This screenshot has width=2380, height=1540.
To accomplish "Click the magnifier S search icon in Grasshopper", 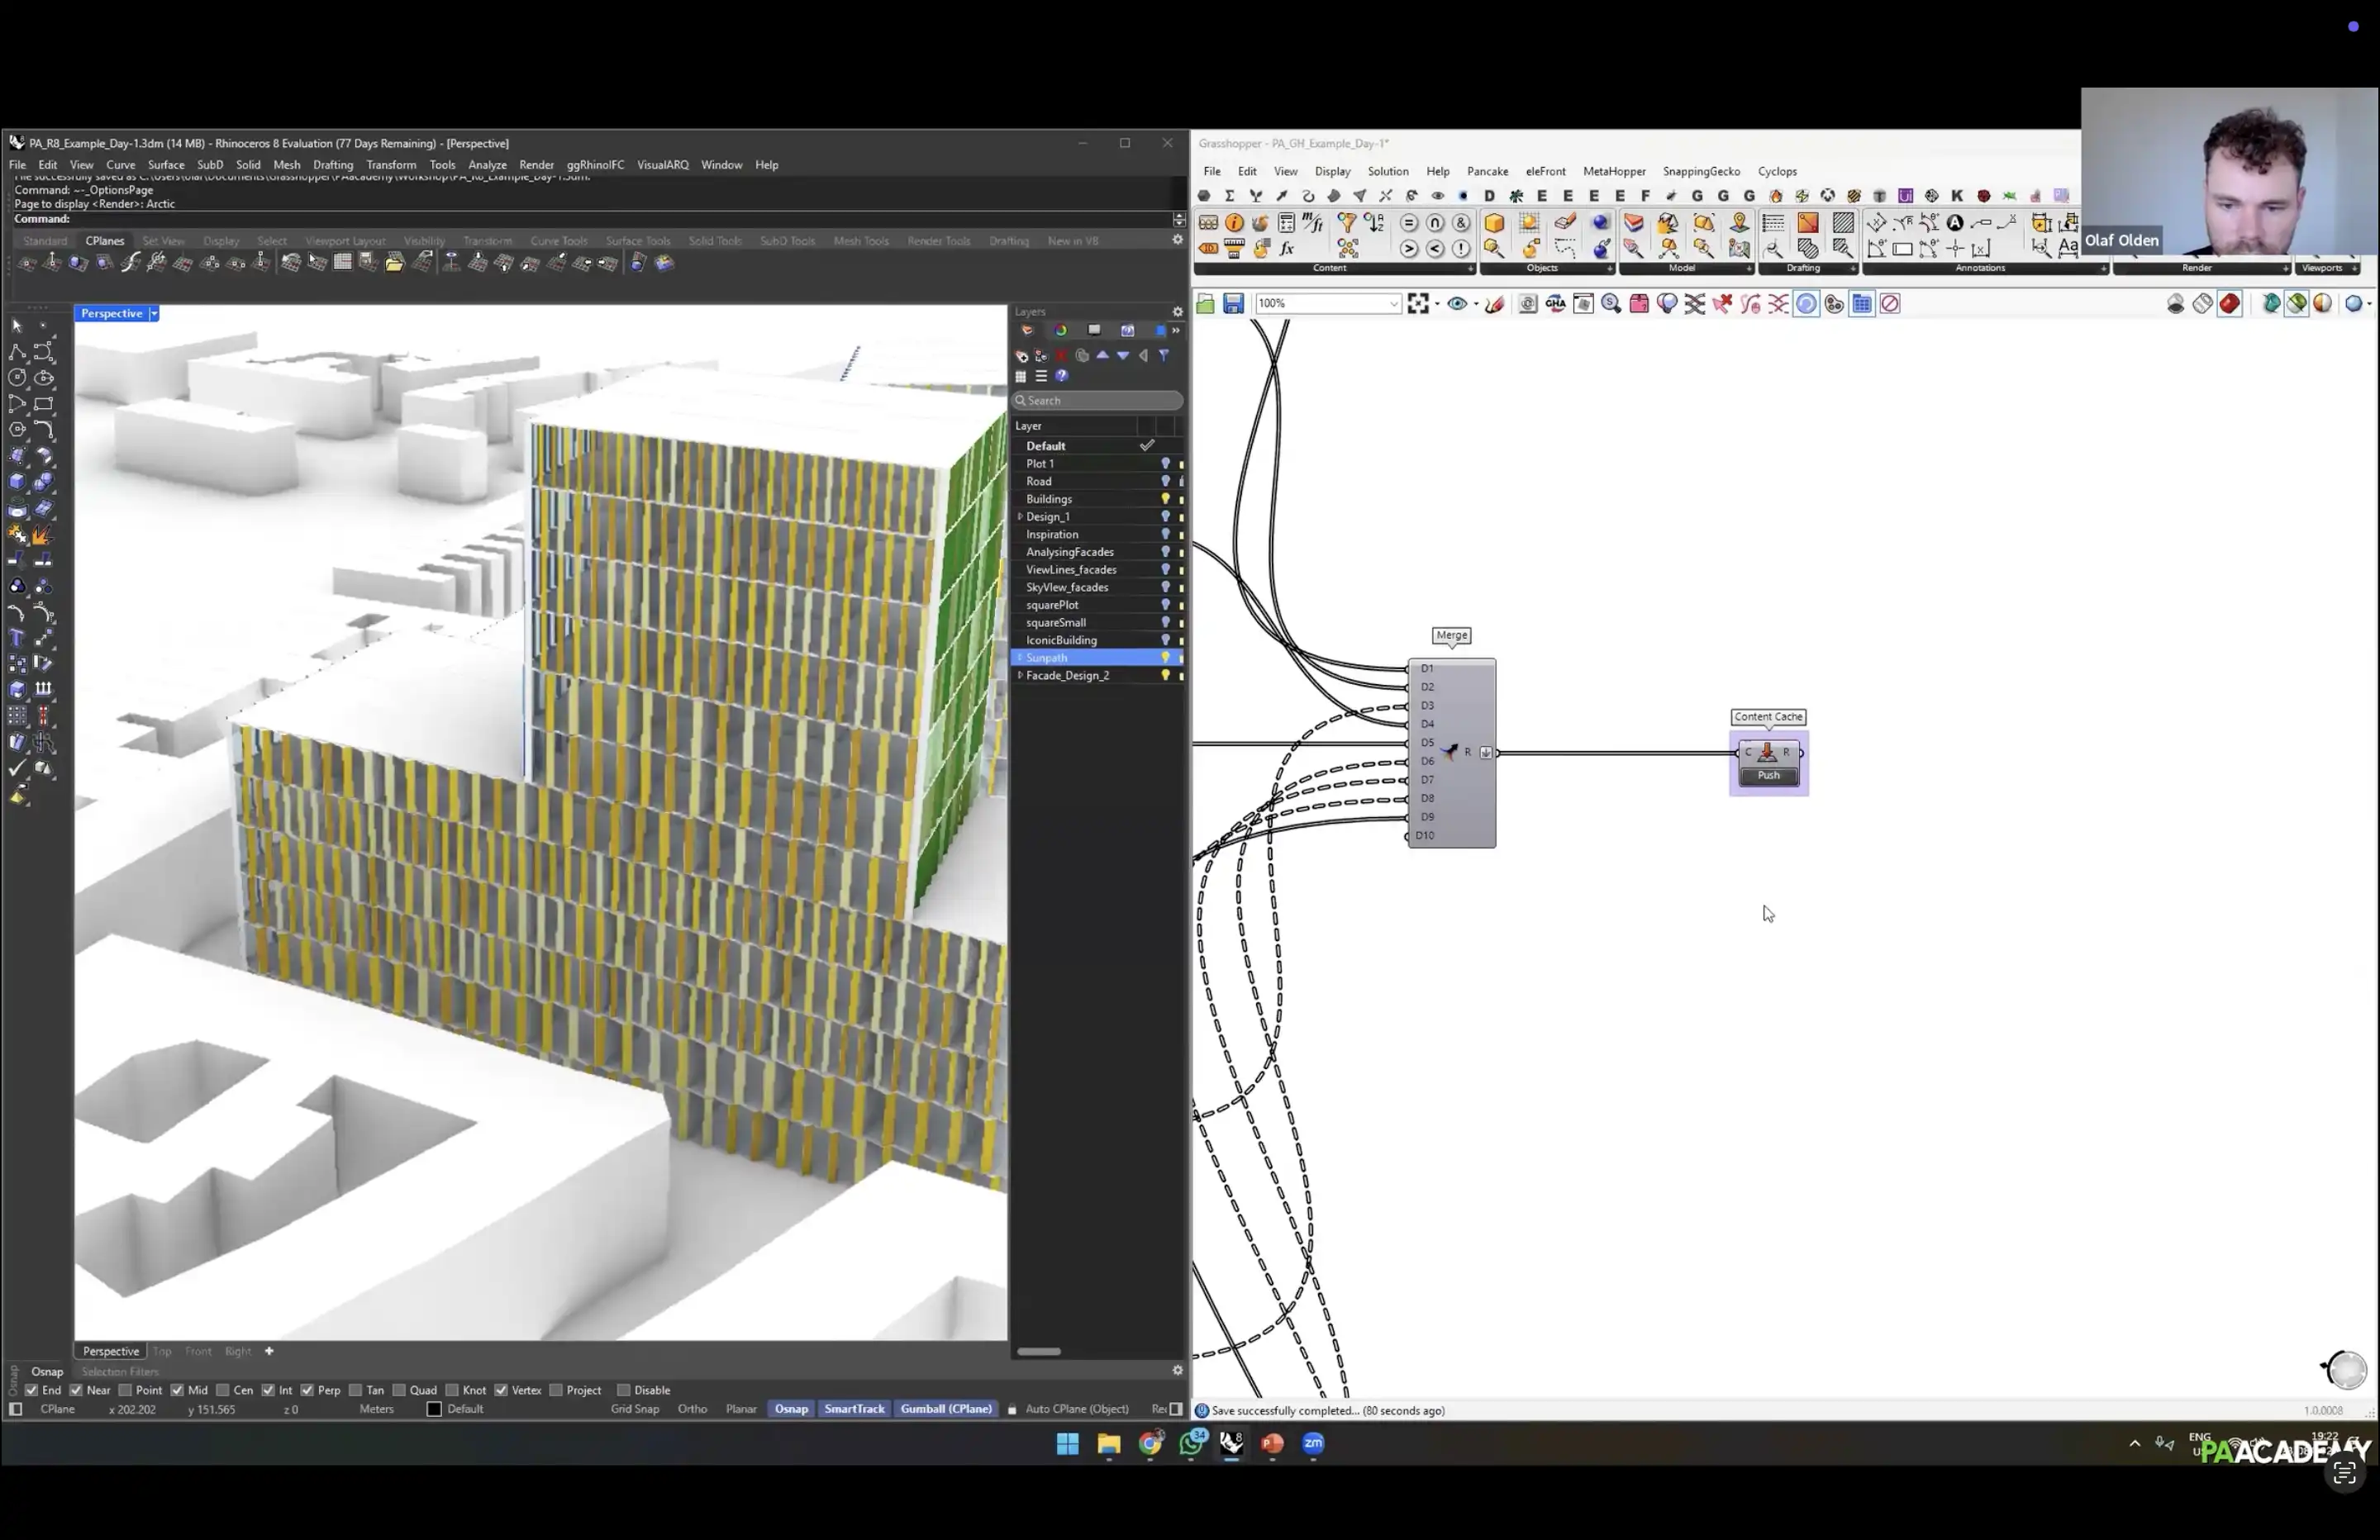I will (1611, 304).
